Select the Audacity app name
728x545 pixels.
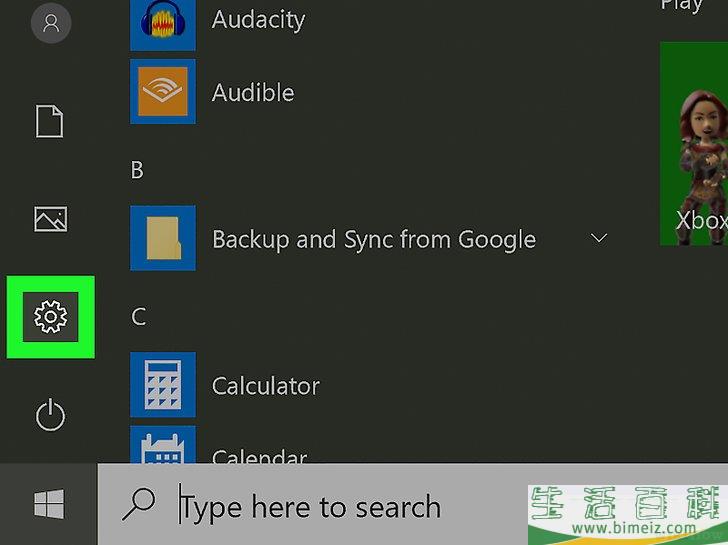(x=259, y=19)
